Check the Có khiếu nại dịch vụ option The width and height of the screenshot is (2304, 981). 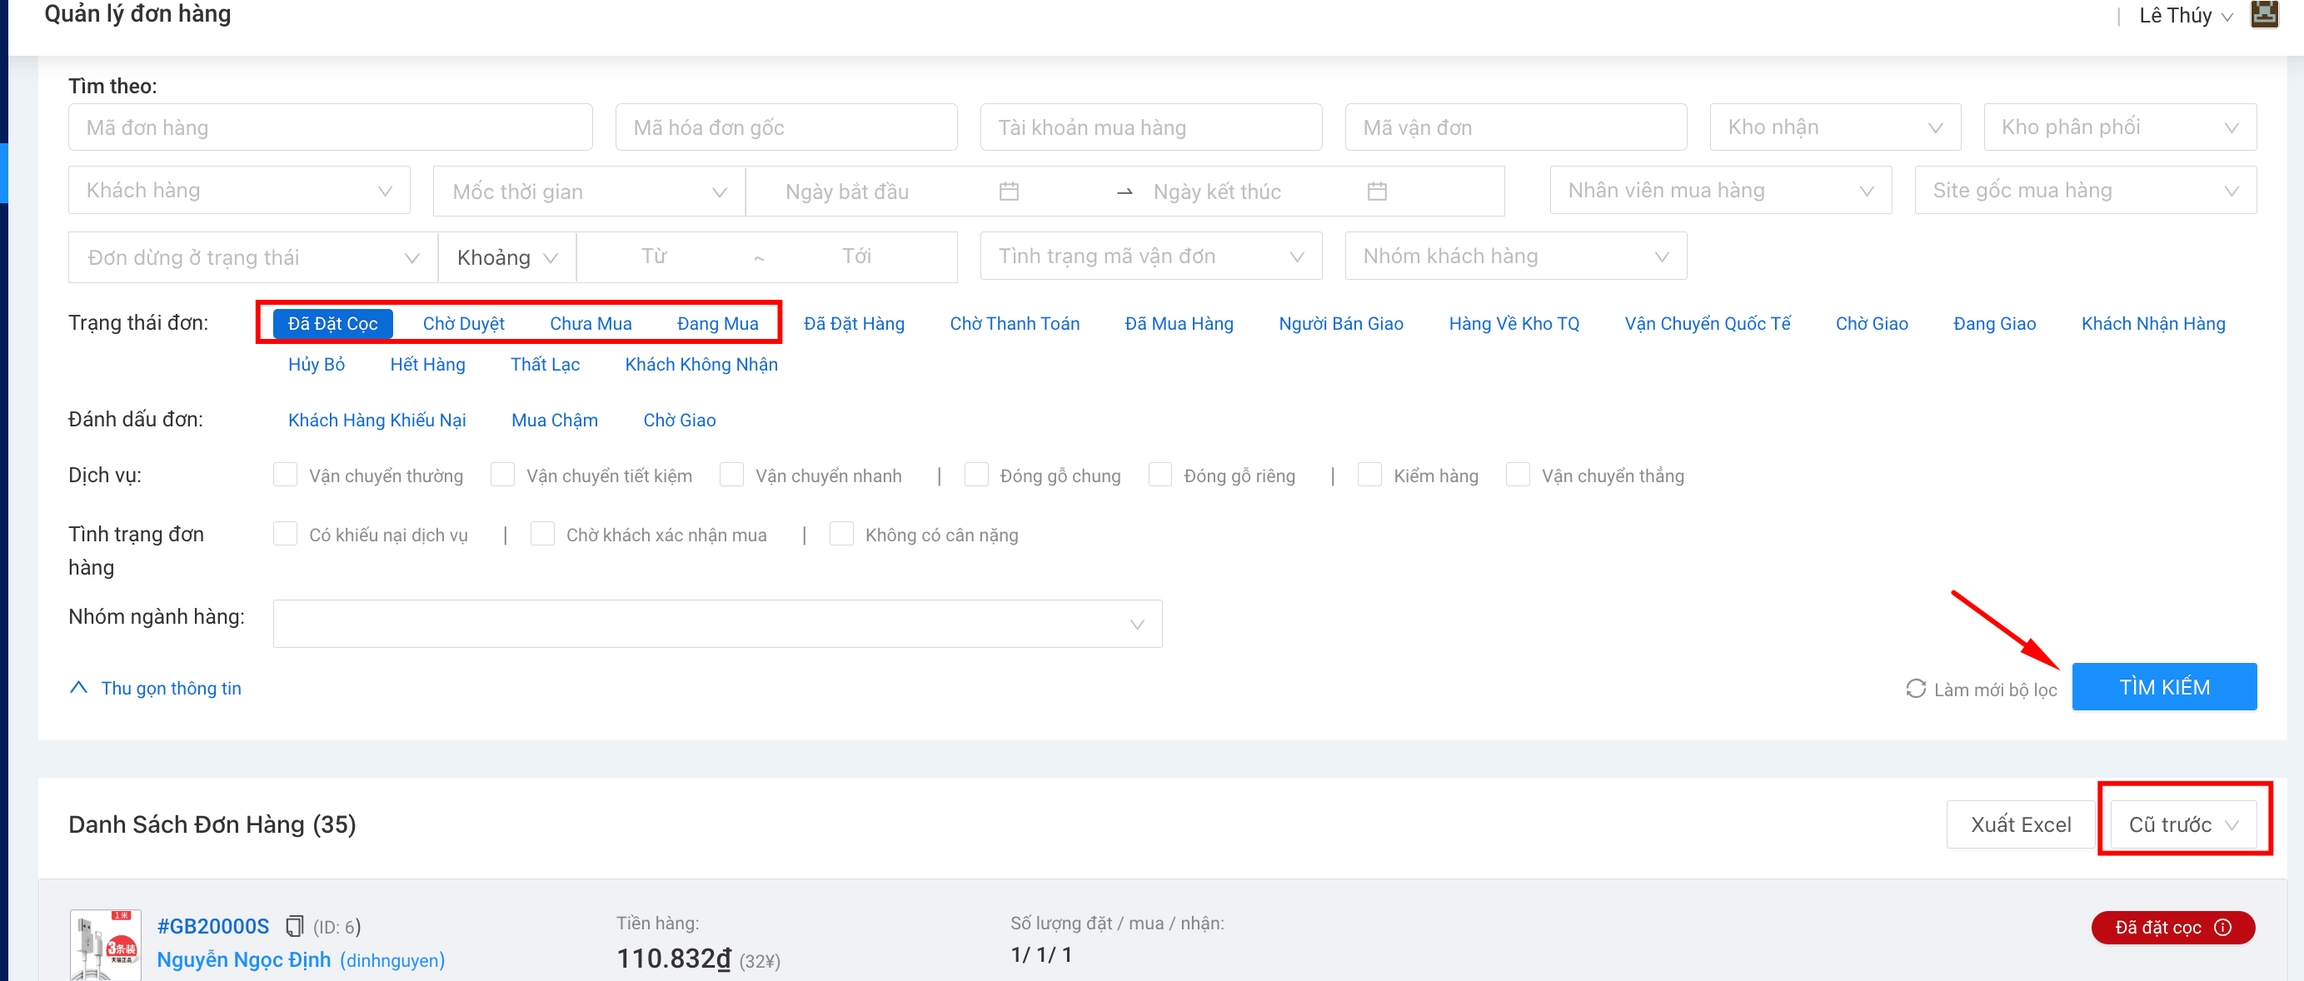285,534
